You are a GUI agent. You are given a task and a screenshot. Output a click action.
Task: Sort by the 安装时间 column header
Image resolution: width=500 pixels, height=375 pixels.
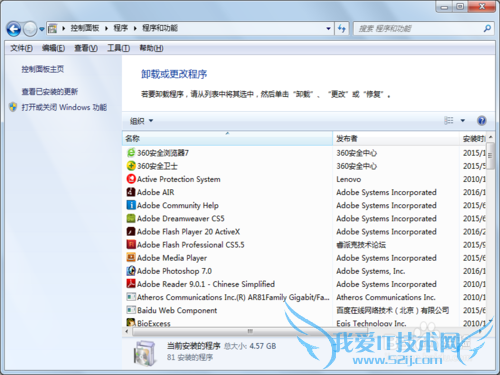[473, 139]
